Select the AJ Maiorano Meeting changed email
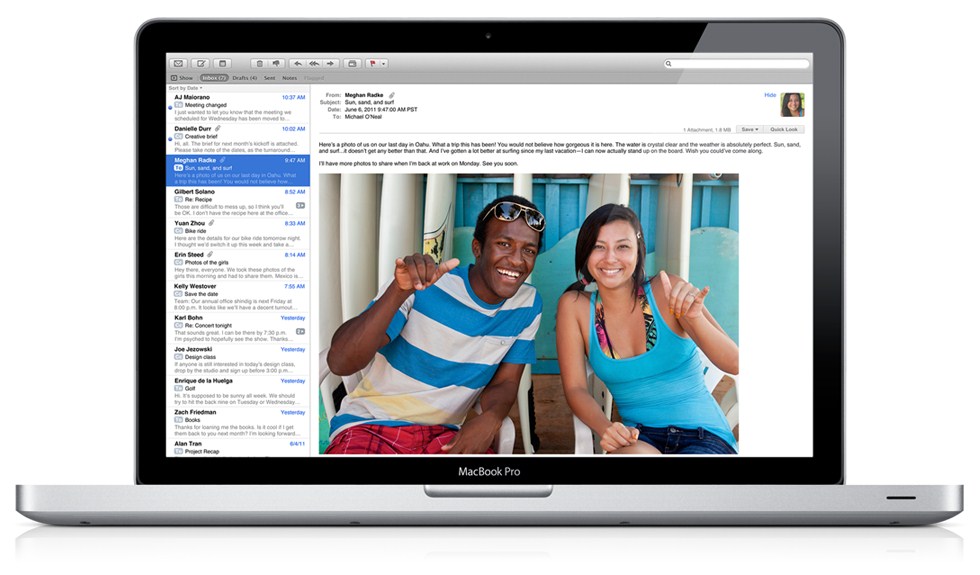This screenshot has height=575, width=980. (238, 108)
